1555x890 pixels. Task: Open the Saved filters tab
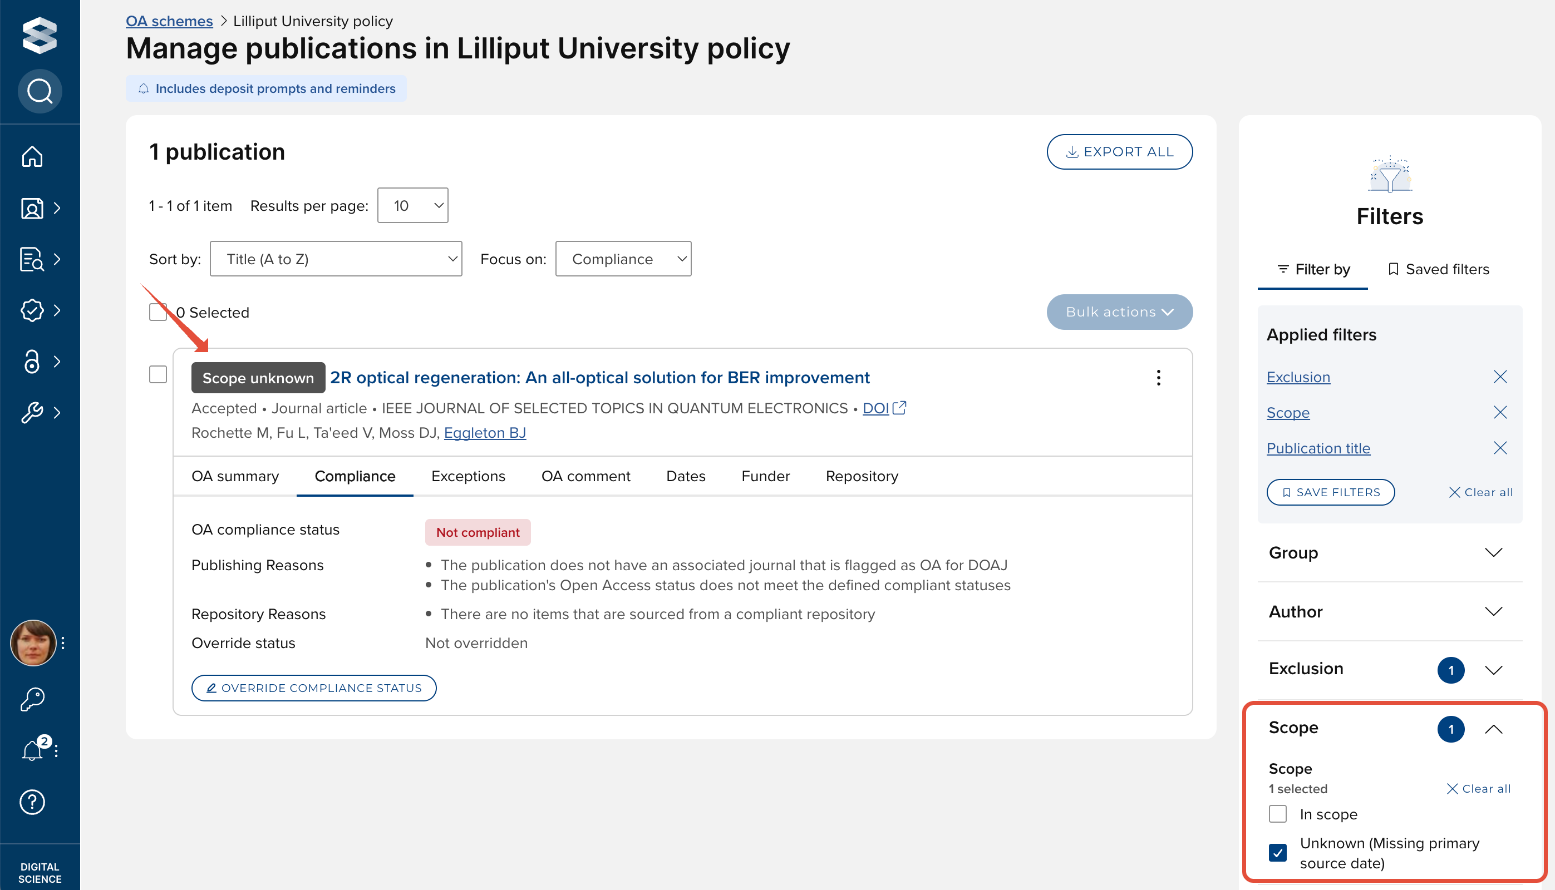click(x=1438, y=269)
